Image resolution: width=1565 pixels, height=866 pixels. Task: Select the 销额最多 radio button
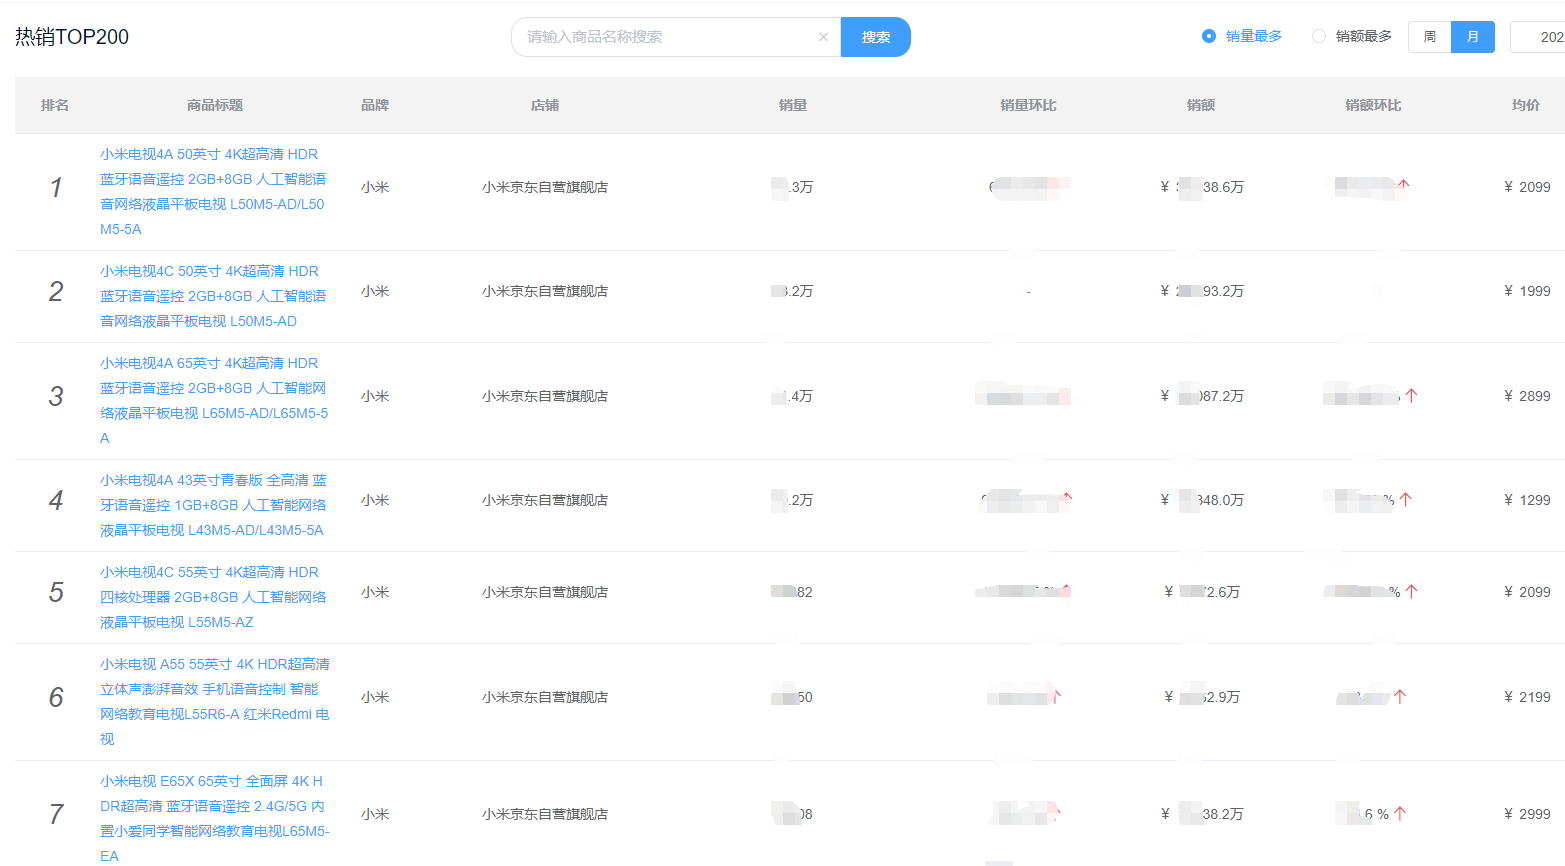pyautogui.click(x=1319, y=37)
